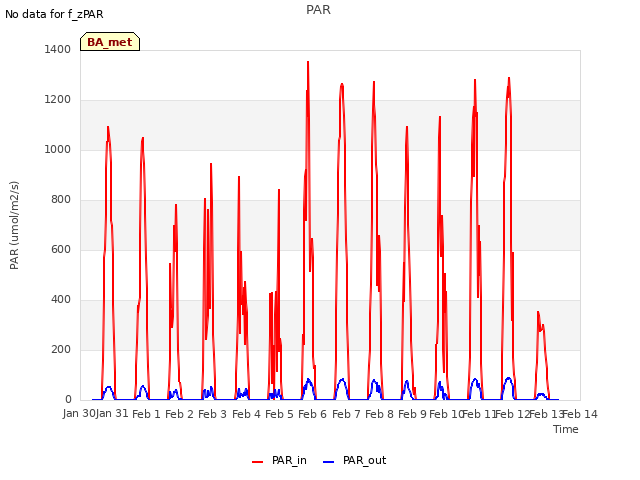Screen dimensions: 640x480
Task: Click the Feb 5 x-axis label
Action: [279, 414]
